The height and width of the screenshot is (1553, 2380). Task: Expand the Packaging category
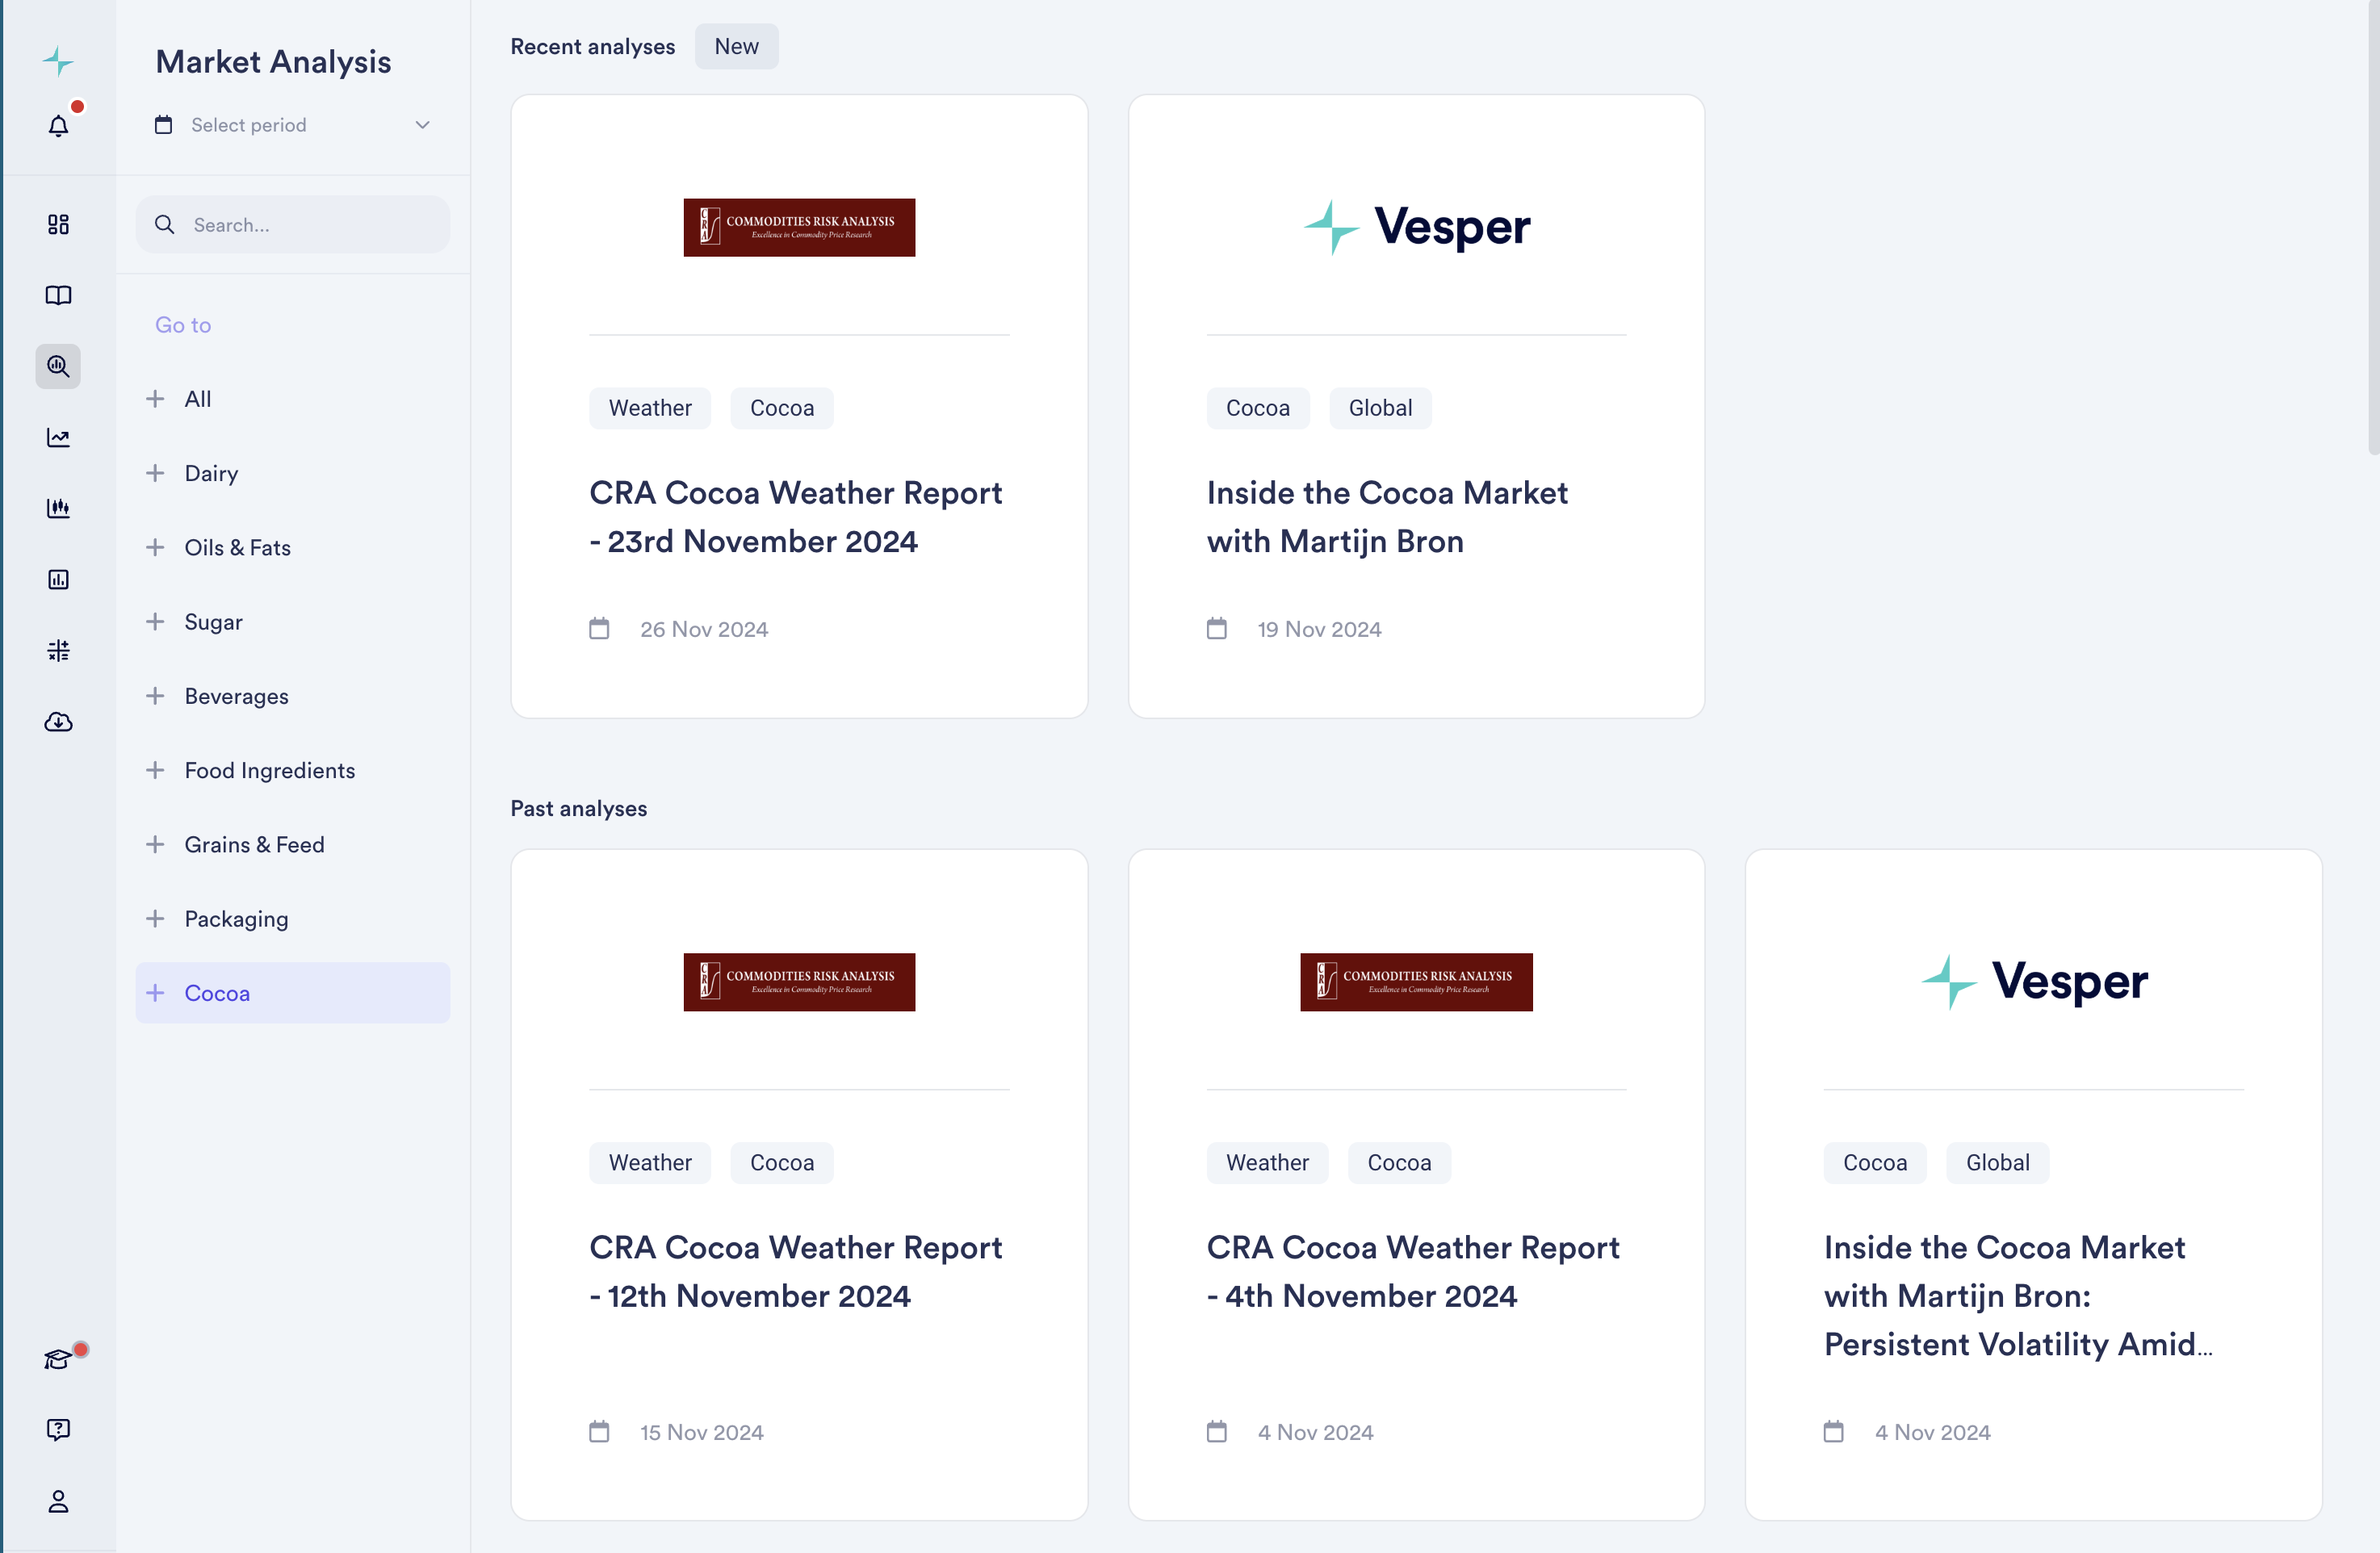(155, 919)
